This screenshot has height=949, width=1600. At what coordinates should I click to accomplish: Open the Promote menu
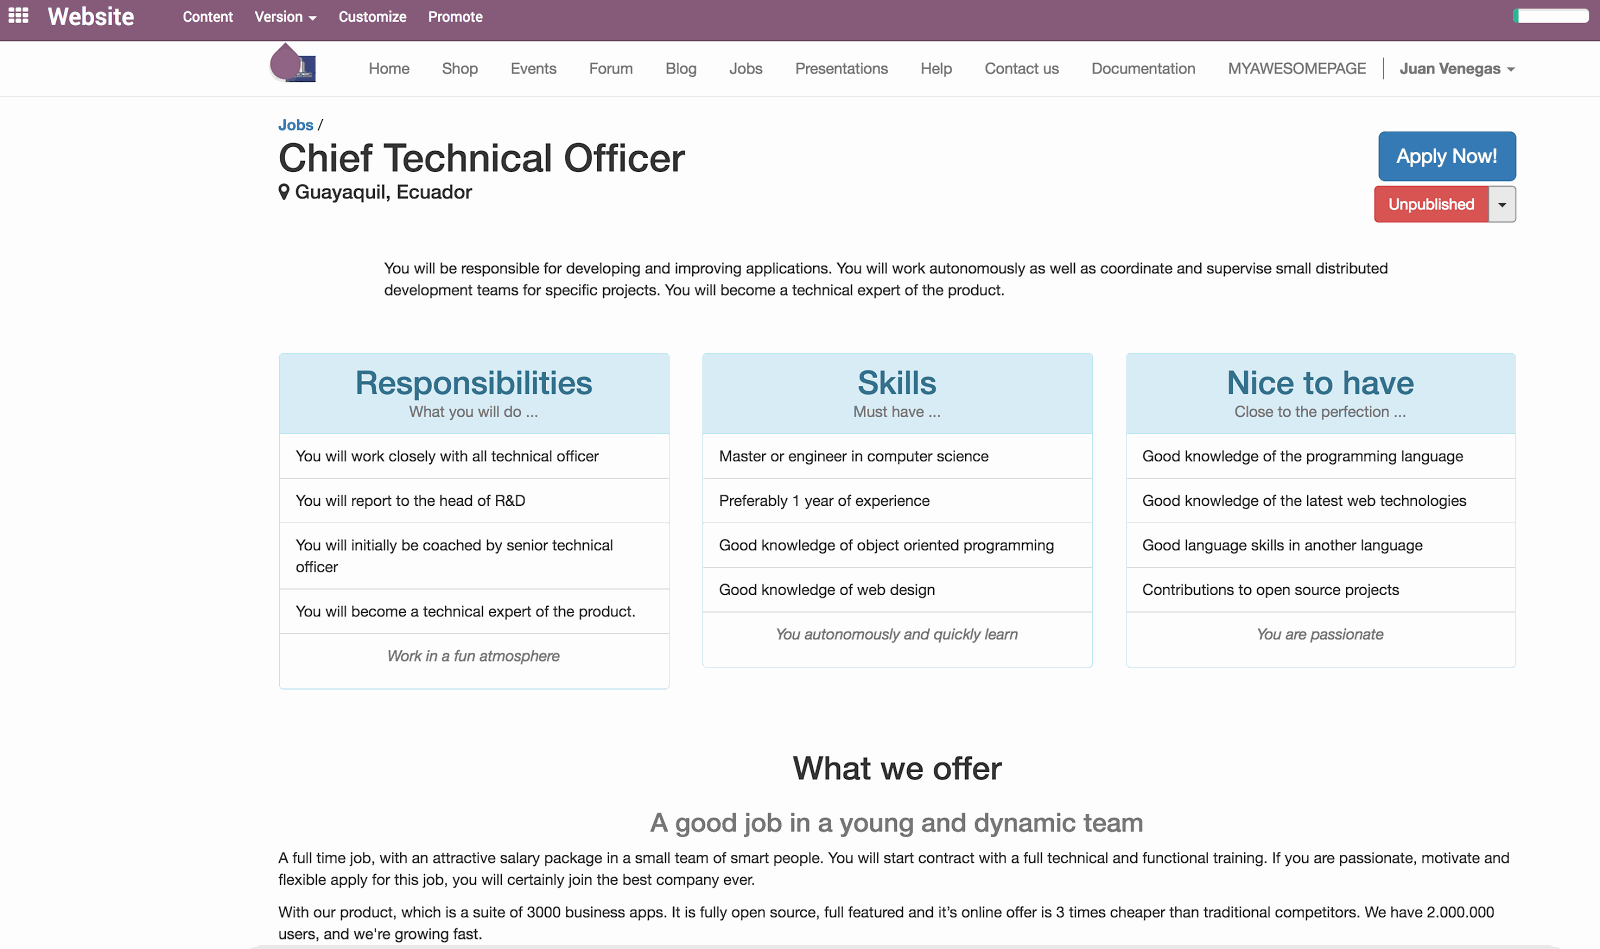tap(455, 17)
